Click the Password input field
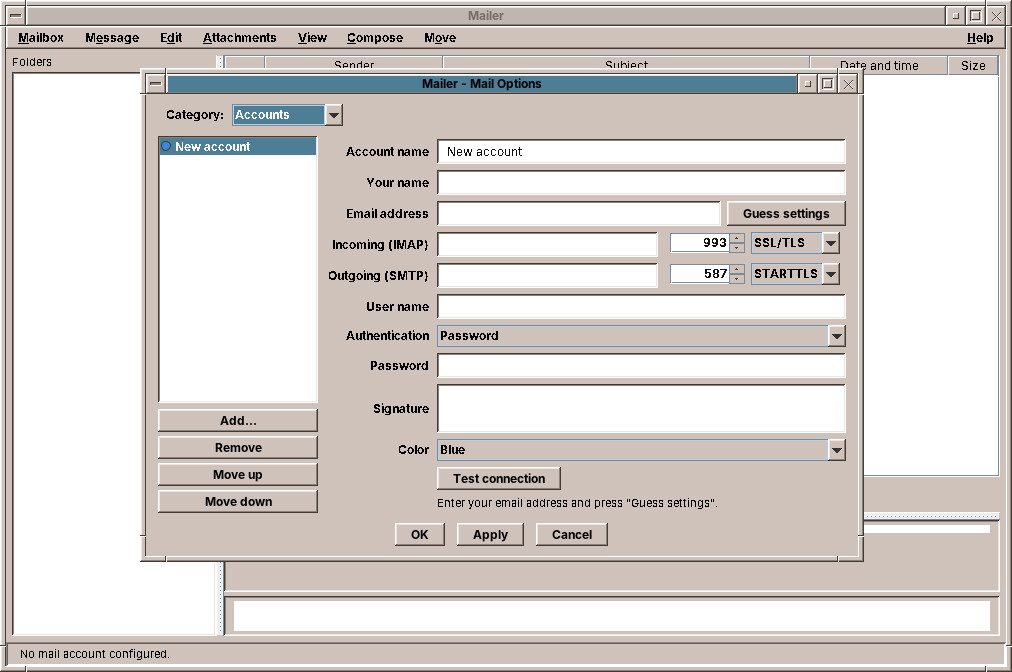This screenshot has height=672, width=1012. pos(641,366)
